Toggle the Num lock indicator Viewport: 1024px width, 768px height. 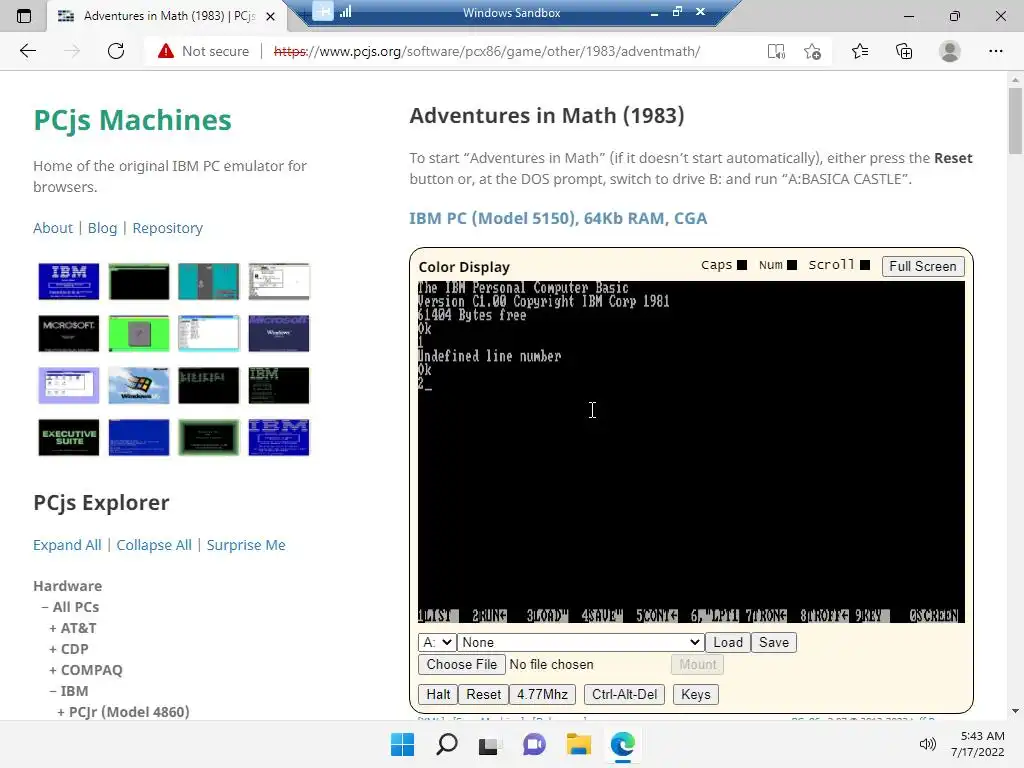[792, 265]
